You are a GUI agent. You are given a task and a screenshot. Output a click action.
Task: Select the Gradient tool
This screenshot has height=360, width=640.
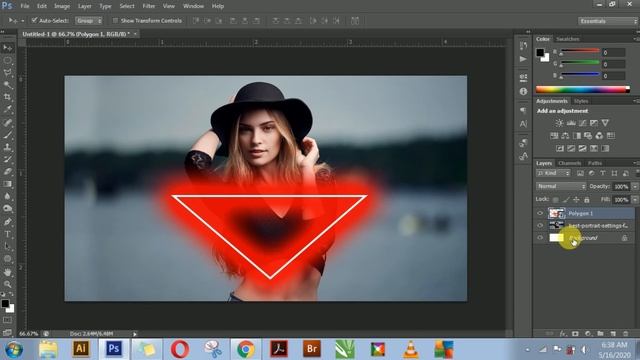pos(7,184)
